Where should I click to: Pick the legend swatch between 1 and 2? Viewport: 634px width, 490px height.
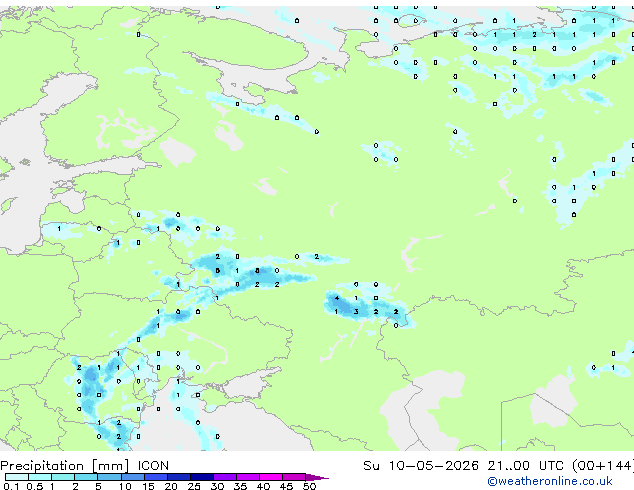click(x=63, y=477)
